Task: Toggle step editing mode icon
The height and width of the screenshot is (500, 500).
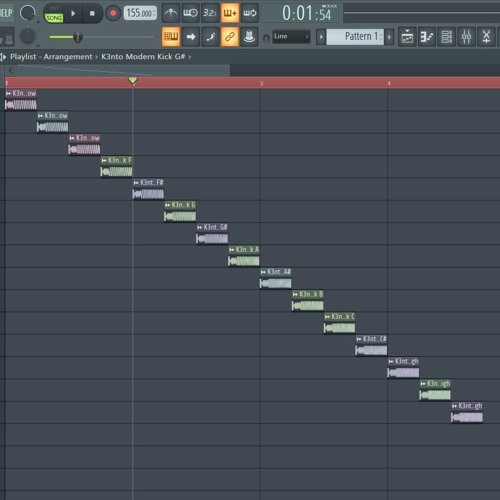Action: pyautogui.click(x=210, y=36)
